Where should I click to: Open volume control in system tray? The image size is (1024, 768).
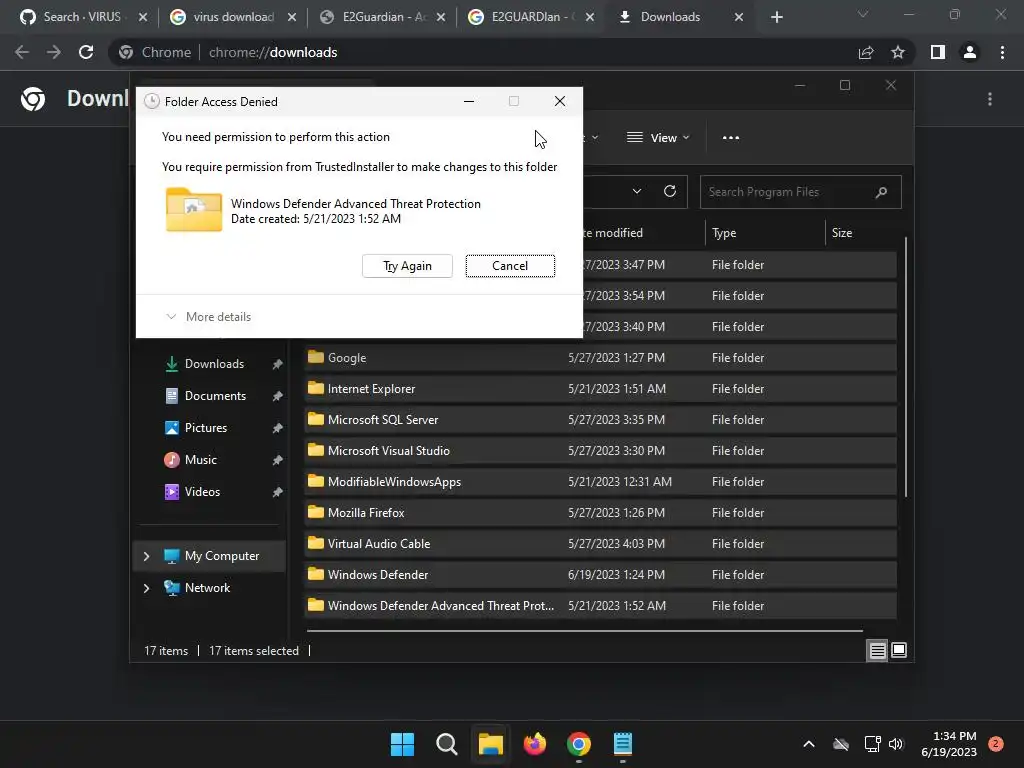click(896, 744)
